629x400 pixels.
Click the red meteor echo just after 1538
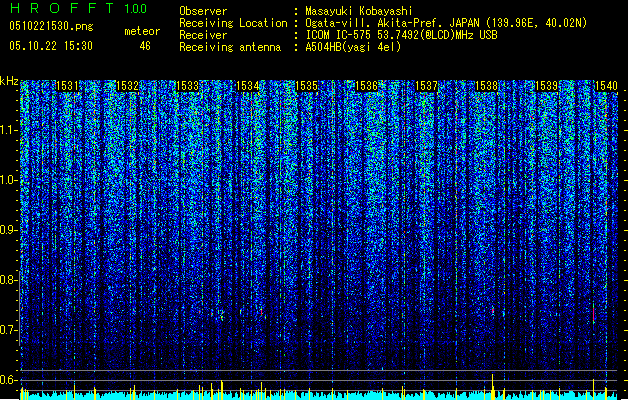click(x=493, y=310)
